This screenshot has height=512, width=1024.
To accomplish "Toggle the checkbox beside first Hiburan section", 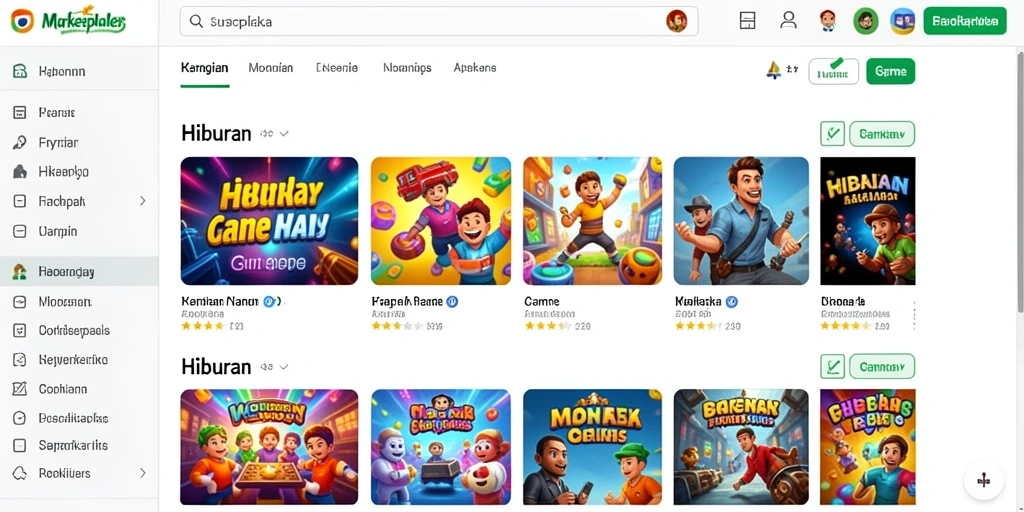I will (x=832, y=134).
